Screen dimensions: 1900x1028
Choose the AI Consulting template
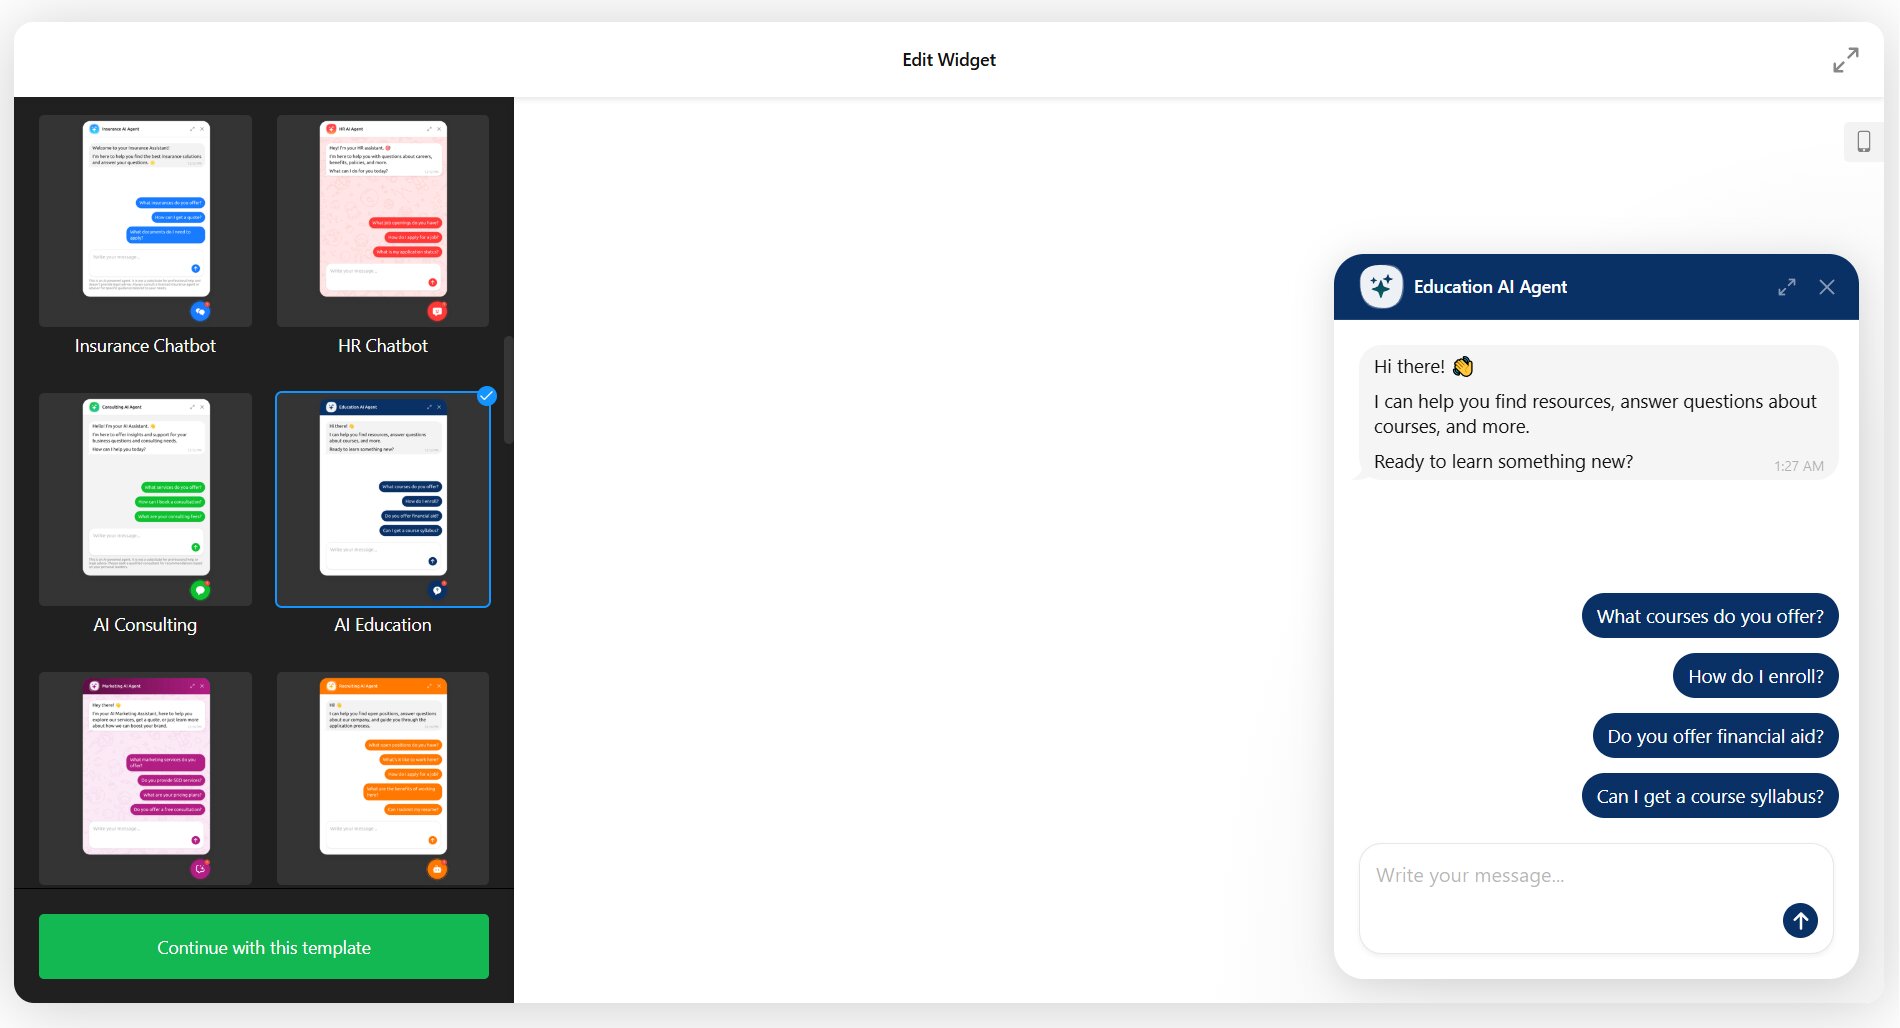point(145,499)
